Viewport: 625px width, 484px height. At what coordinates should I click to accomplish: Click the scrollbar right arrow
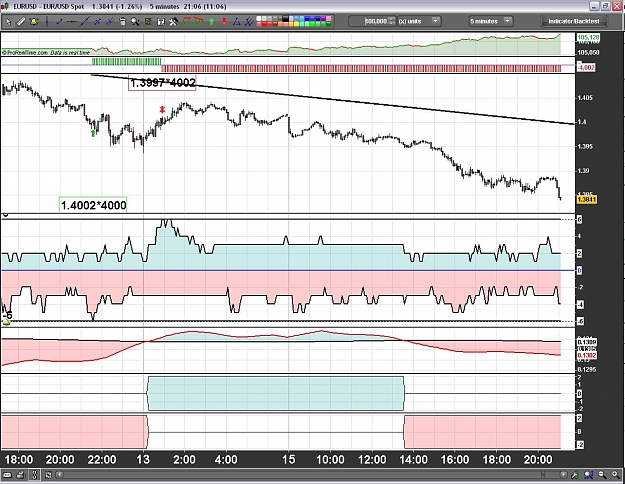[x=563, y=474]
